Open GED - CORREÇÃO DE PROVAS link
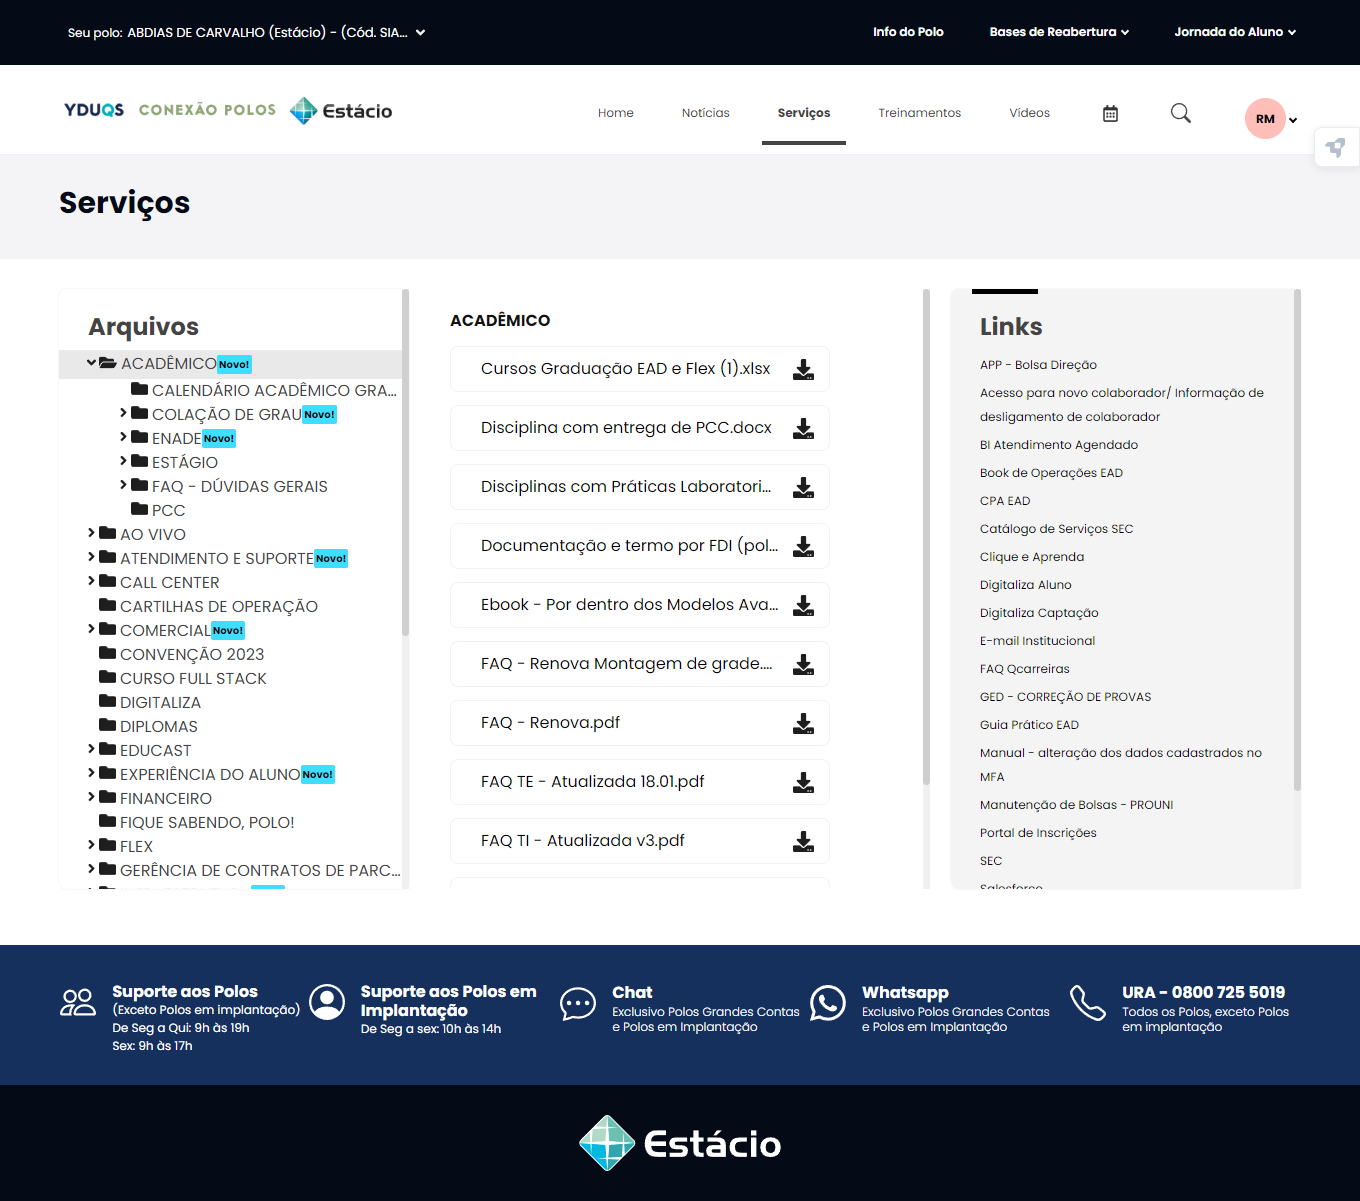1360x1201 pixels. click(1065, 697)
